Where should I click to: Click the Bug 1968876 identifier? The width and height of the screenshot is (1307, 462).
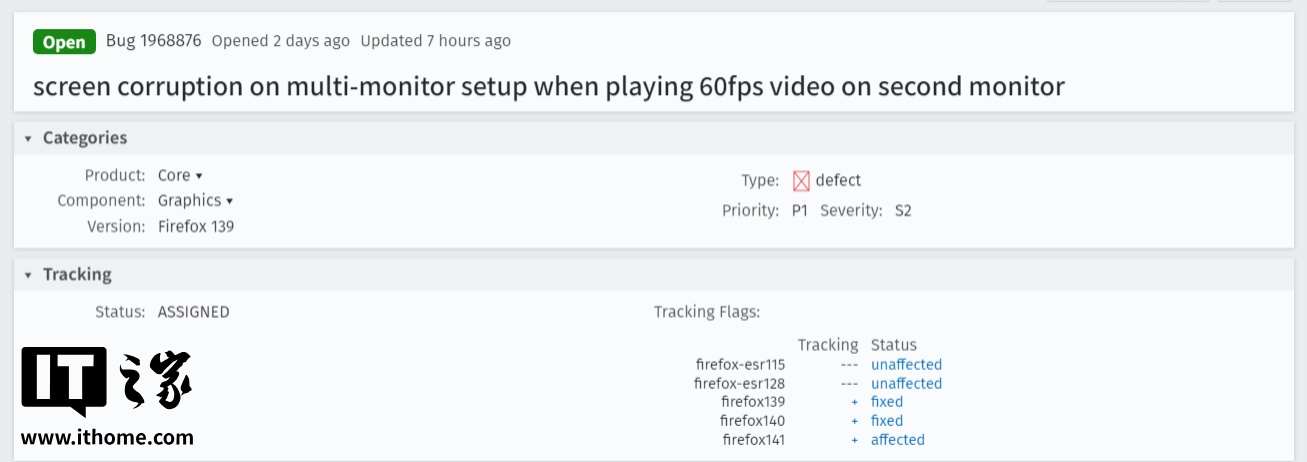(154, 41)
